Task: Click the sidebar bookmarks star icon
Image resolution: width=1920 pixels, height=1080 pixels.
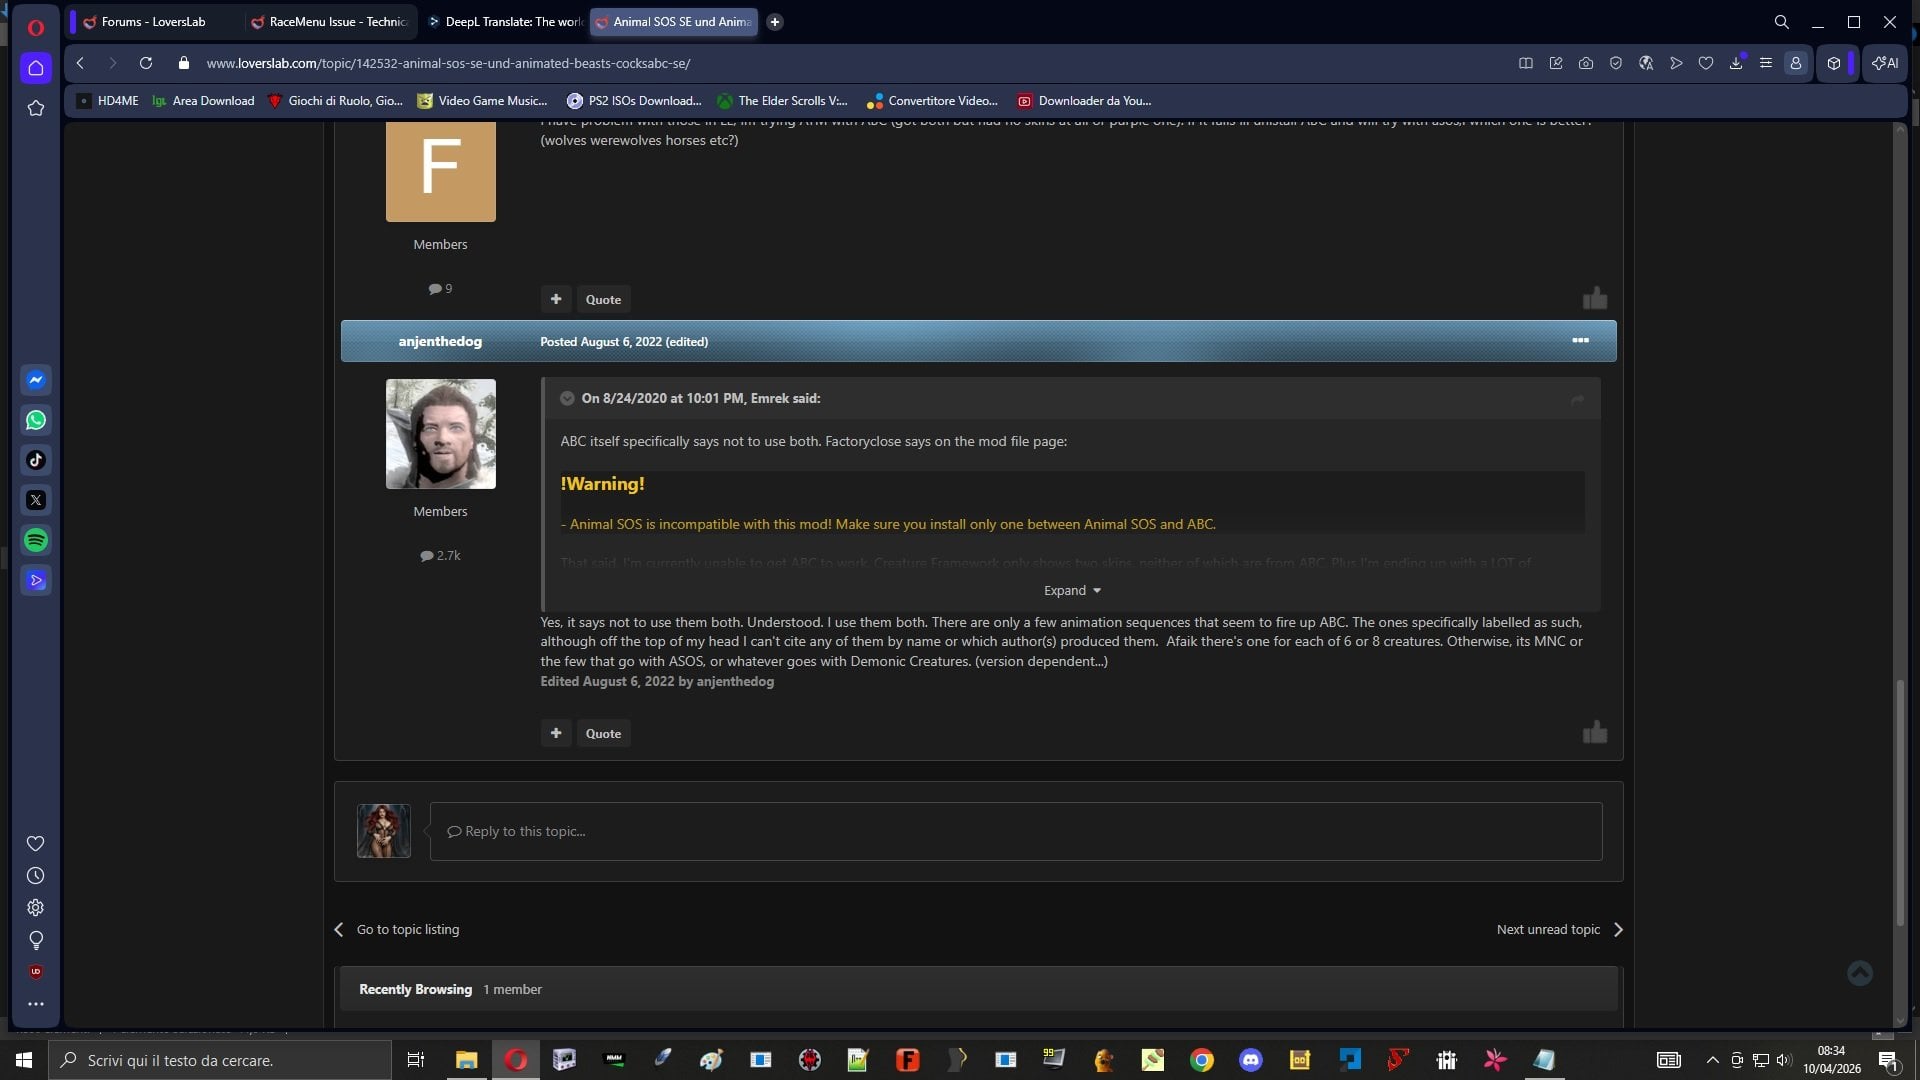Action: click(36, 108)
